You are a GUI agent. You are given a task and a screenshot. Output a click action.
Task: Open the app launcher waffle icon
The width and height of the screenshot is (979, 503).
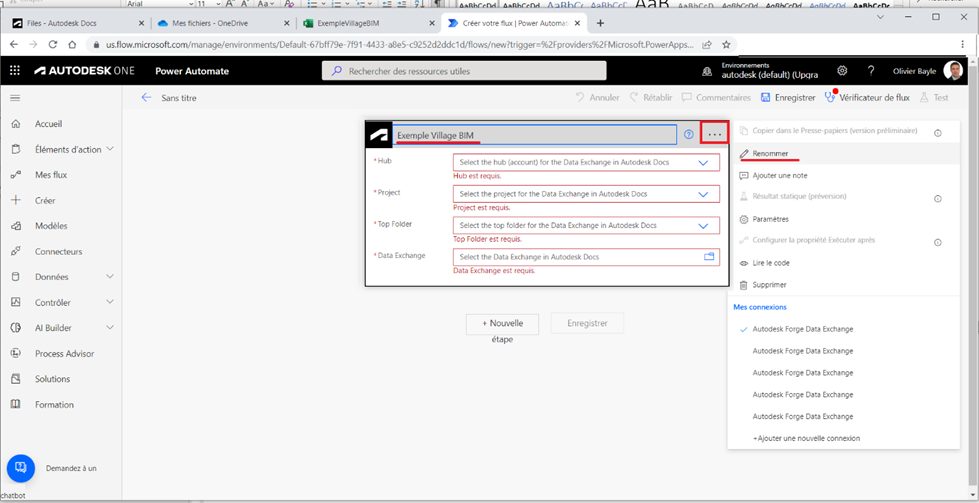coord(15,71)
